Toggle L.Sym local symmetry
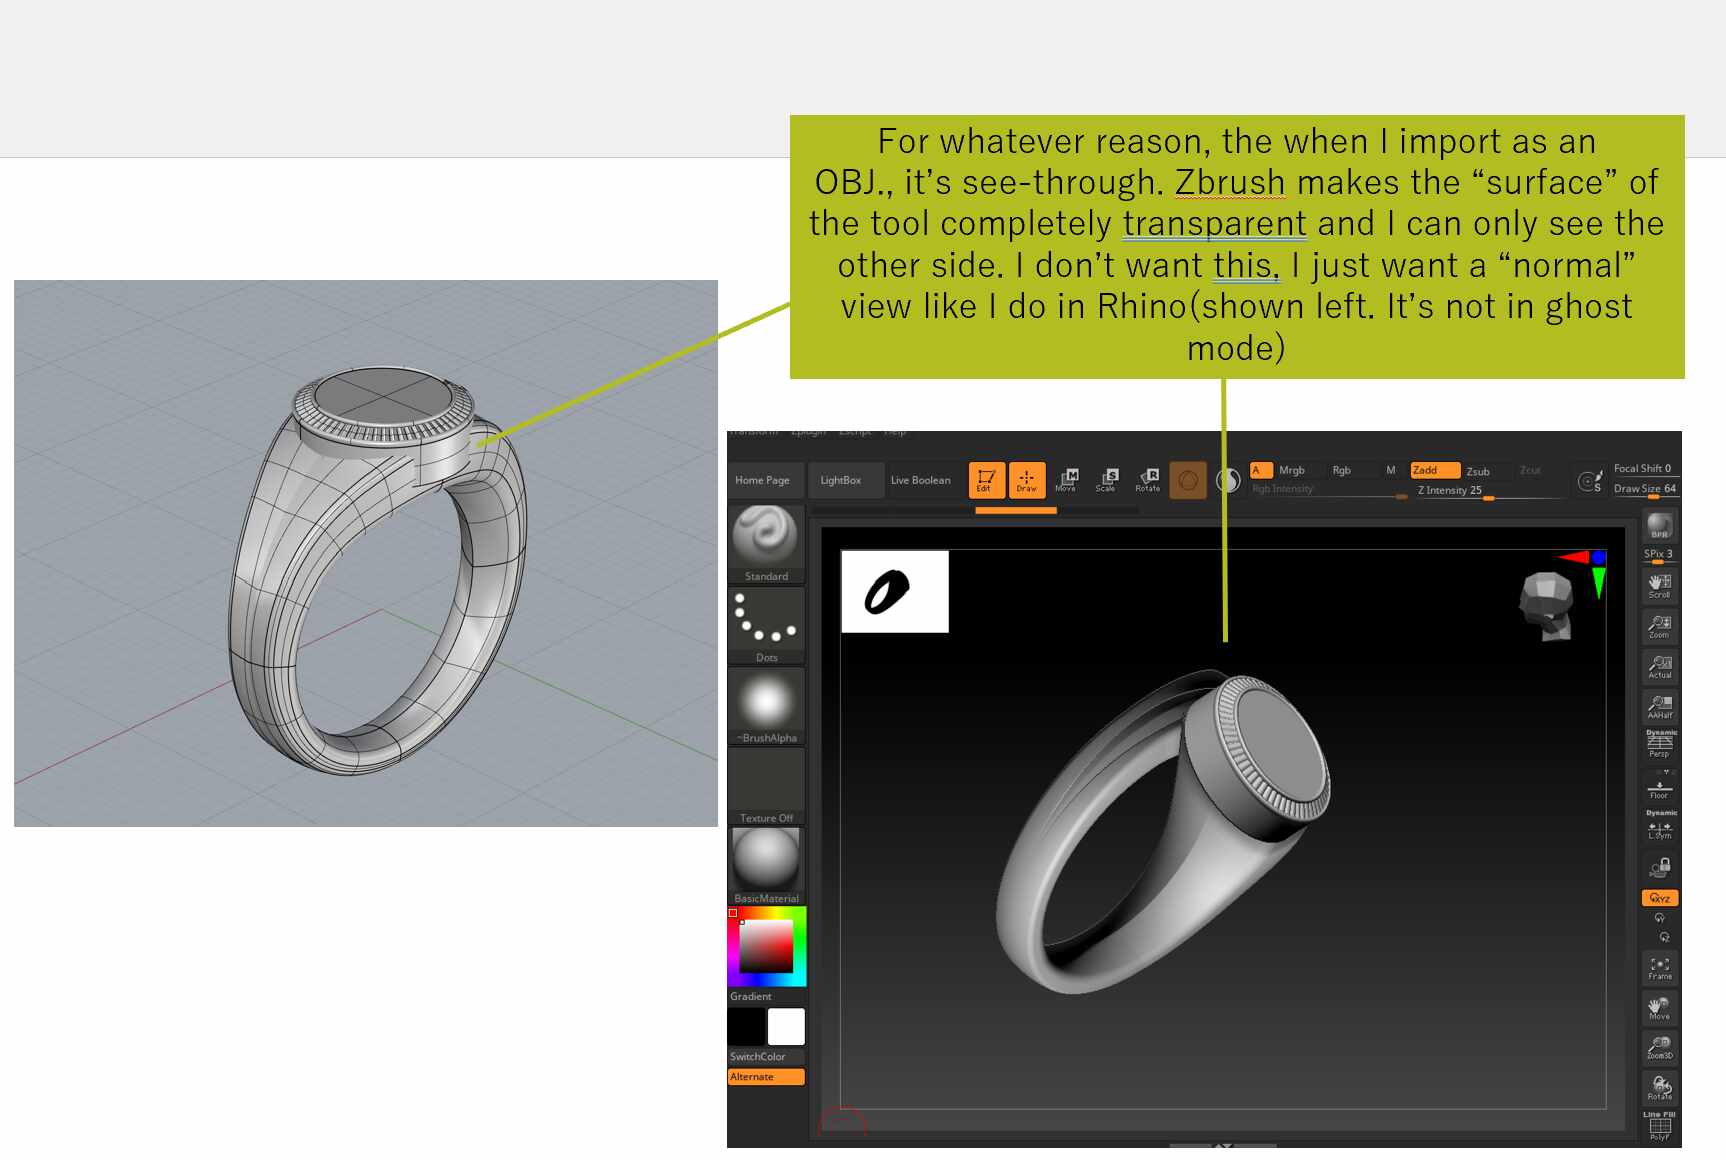The image size is (1726, 1160). pyautogui.click(x=1660, y=826)
